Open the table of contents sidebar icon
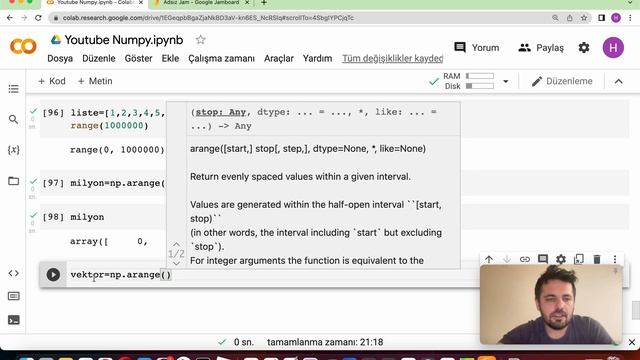 [x=13, y=89]
